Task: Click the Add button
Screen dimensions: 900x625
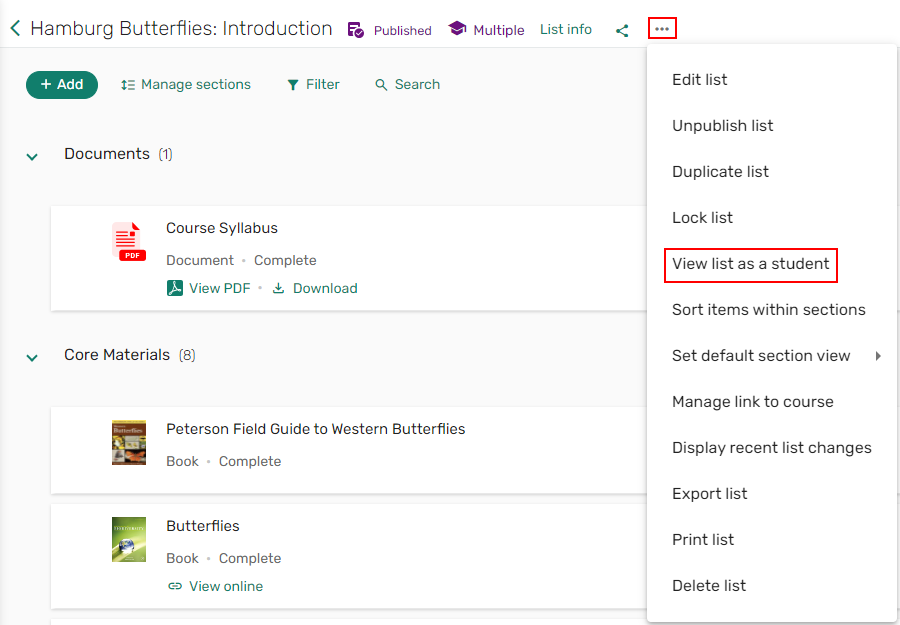Action: (62, 85)
